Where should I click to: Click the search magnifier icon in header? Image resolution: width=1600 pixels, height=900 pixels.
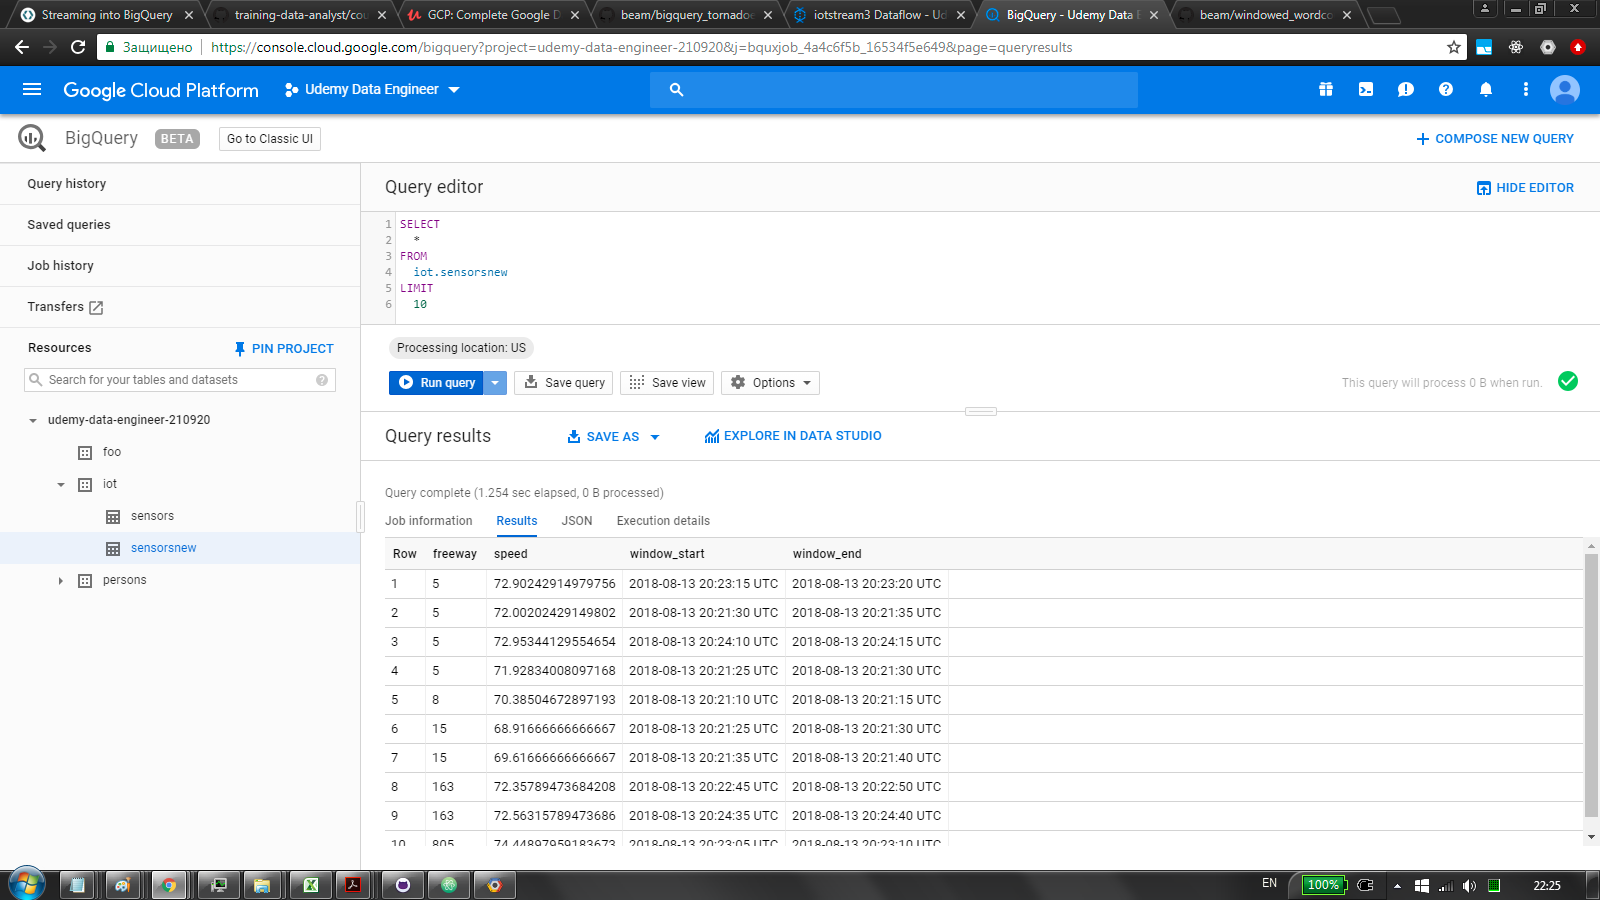676,90
